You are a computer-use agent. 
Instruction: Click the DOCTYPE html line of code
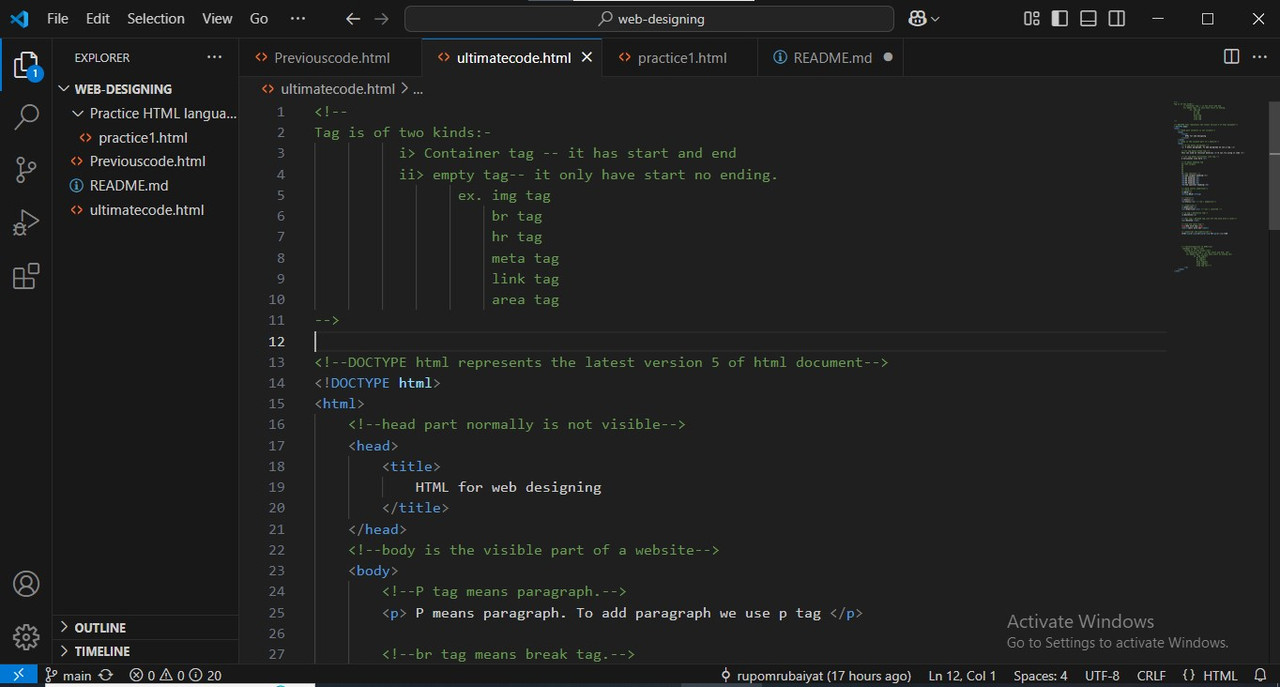pos(377,383)
